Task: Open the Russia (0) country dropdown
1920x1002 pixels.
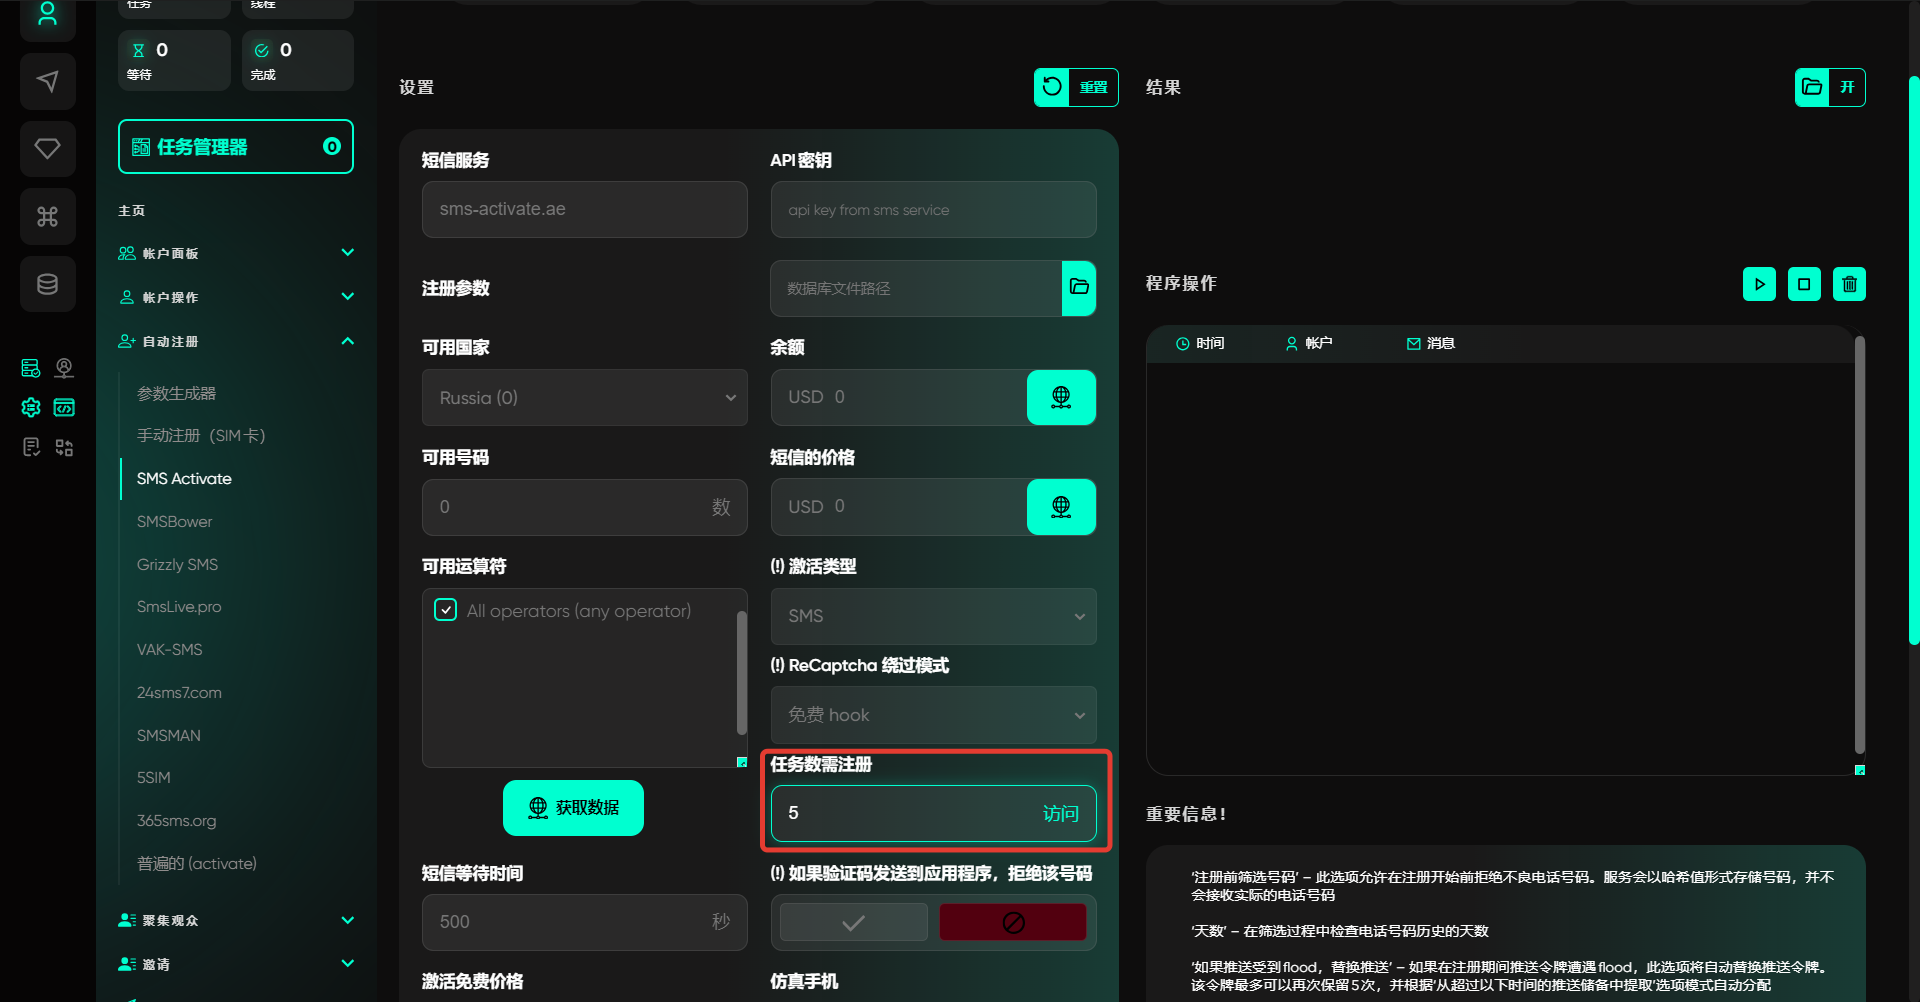Action: [584, 398]
